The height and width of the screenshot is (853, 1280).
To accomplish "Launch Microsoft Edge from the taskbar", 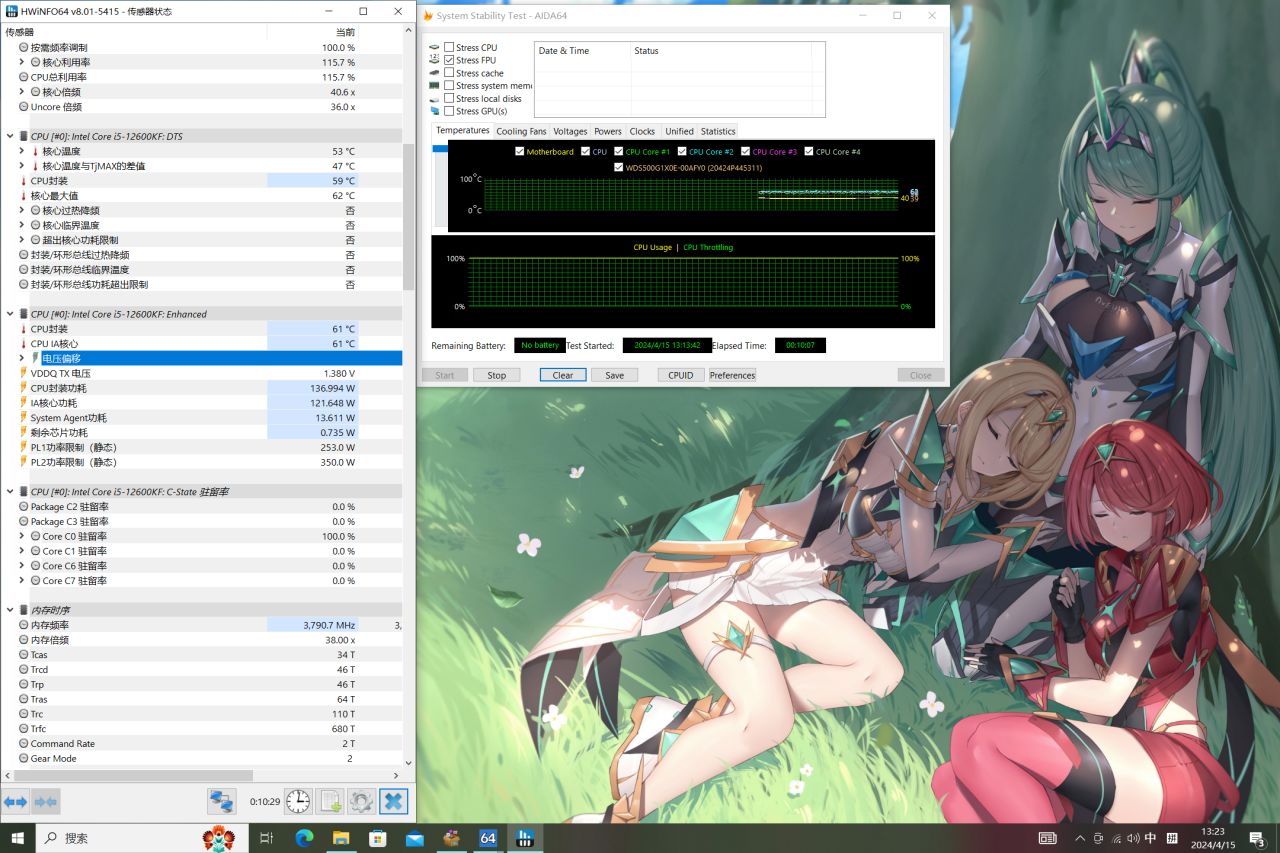I will tap(304, 838).
